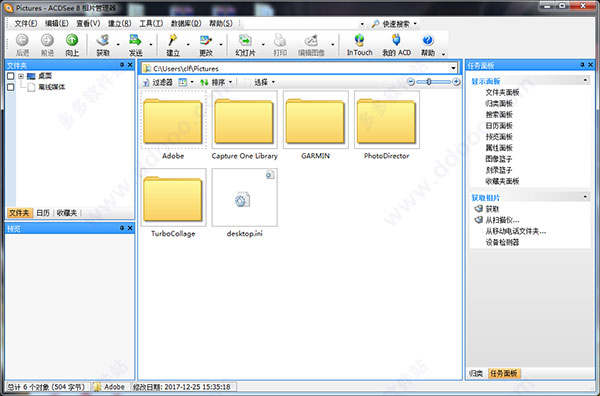The image size is (600, 396).
Task: Click the 更改 modify toolbar icon
Action: pos(206,40)
